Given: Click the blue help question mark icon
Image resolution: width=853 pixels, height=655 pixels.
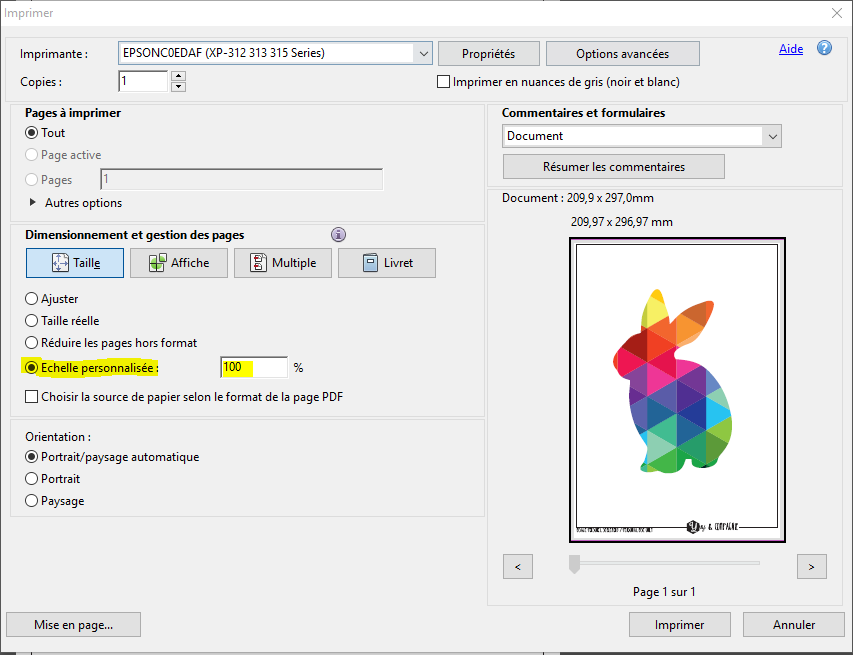Looking at the screenshot, I should 824,48.
